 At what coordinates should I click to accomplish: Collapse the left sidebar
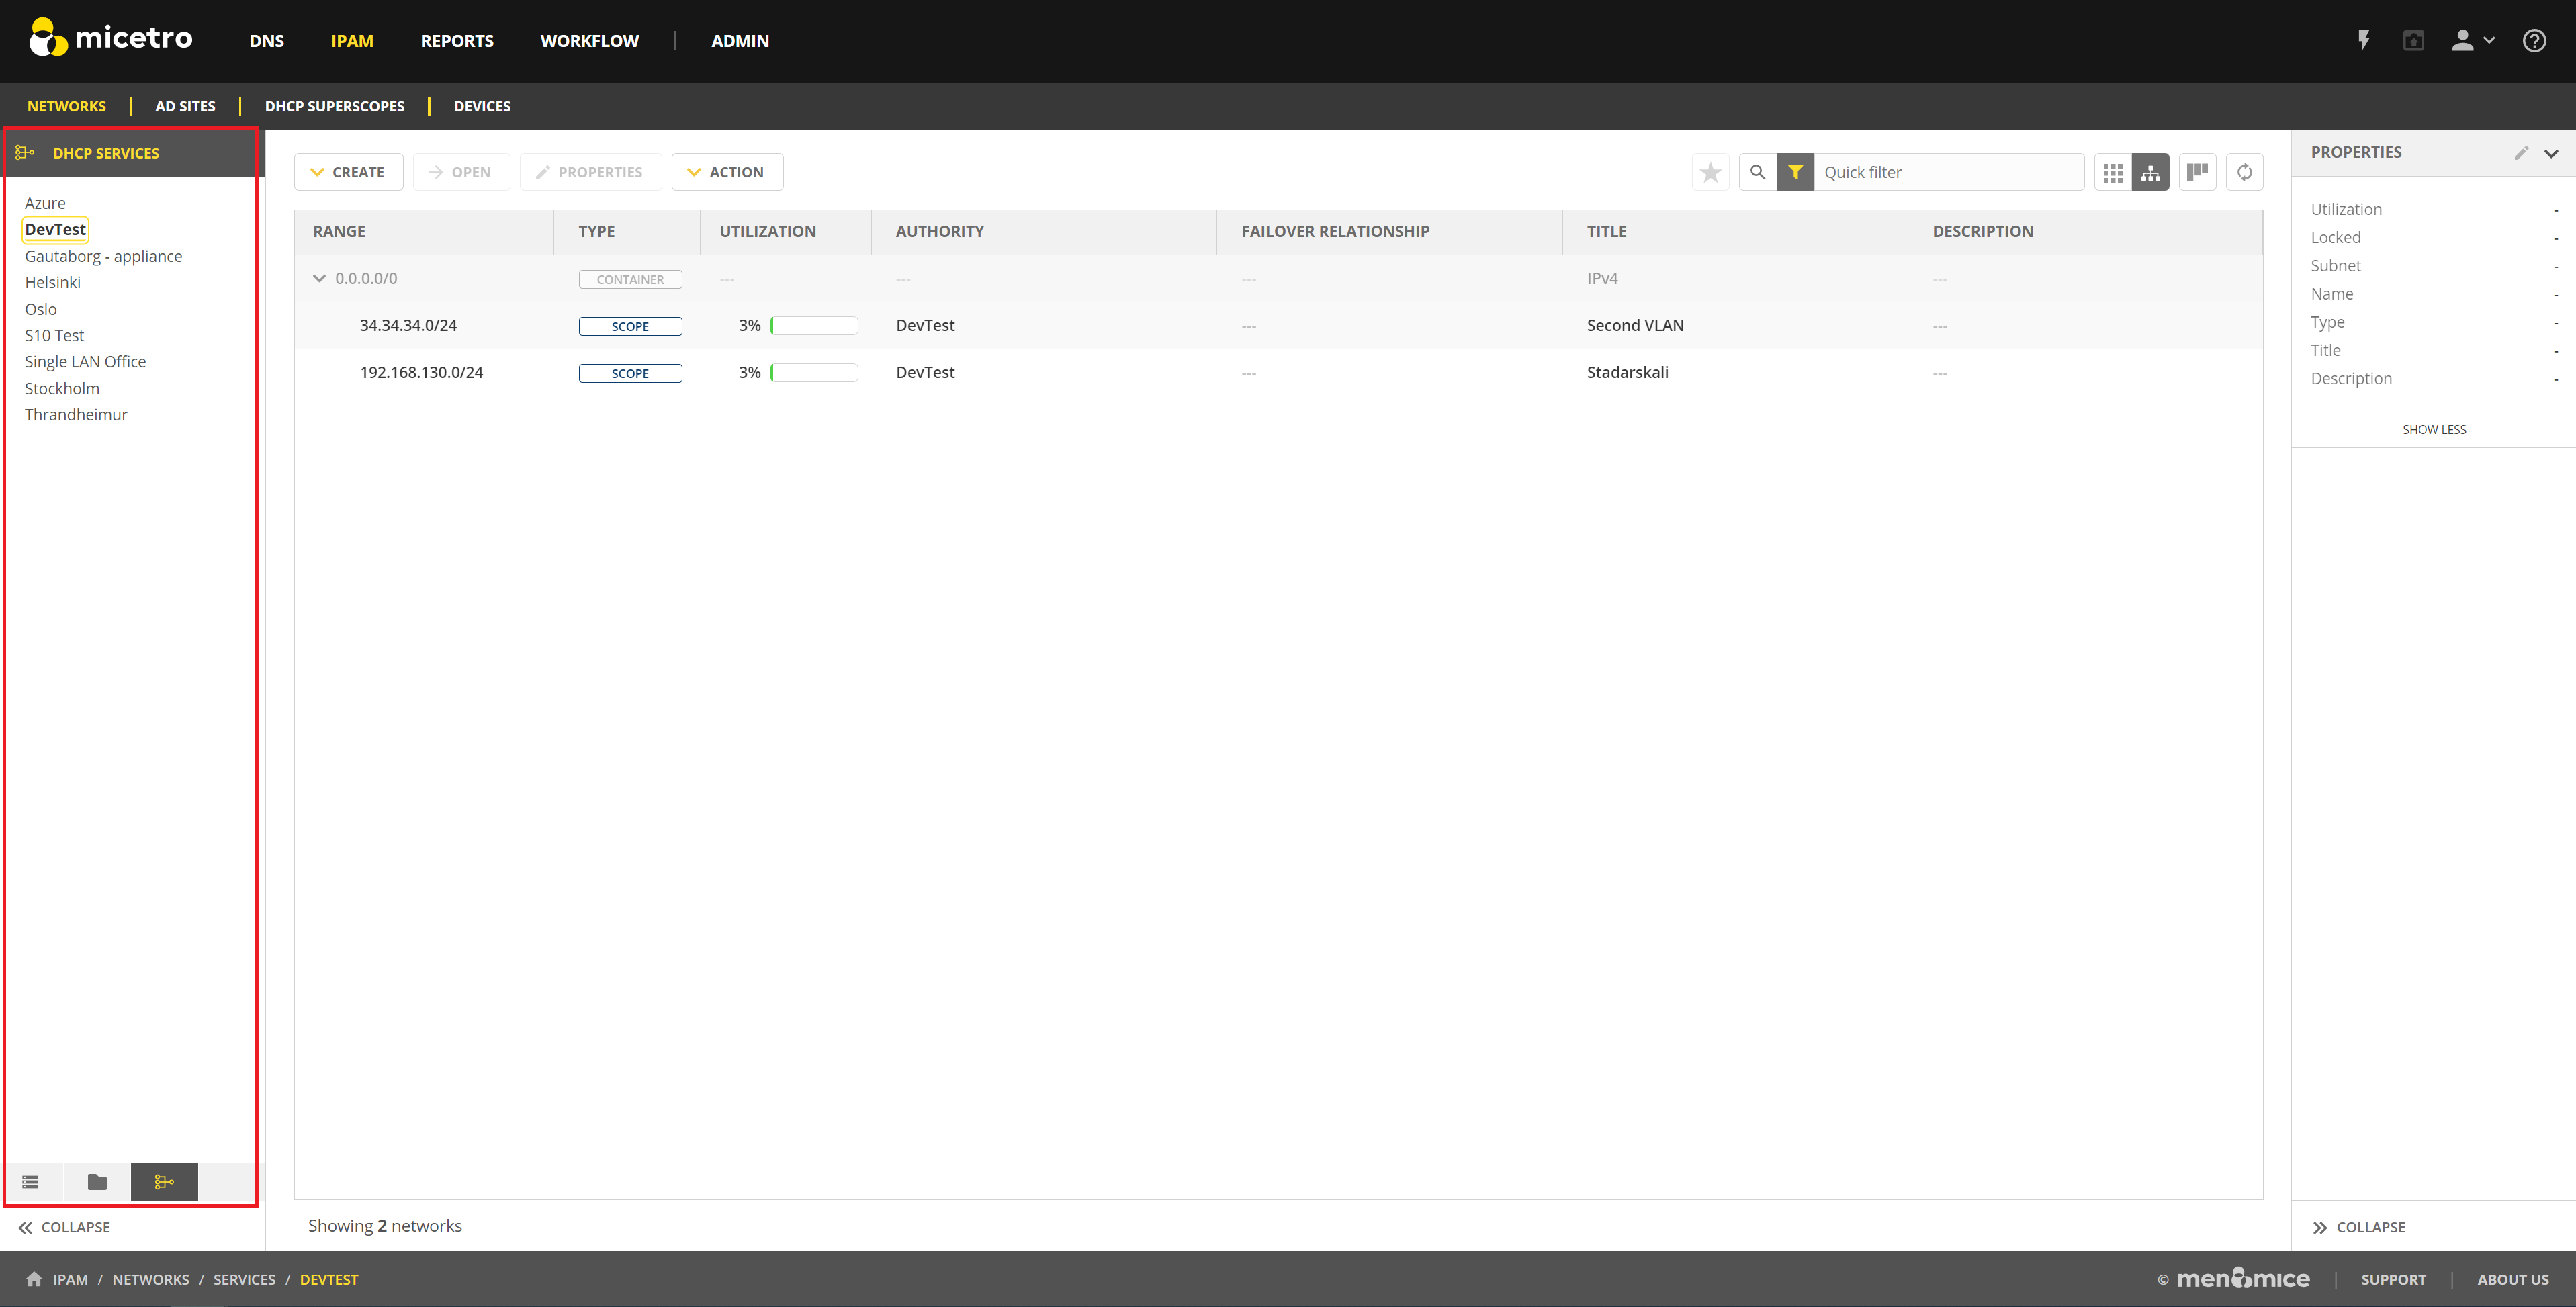(64, 1227)
